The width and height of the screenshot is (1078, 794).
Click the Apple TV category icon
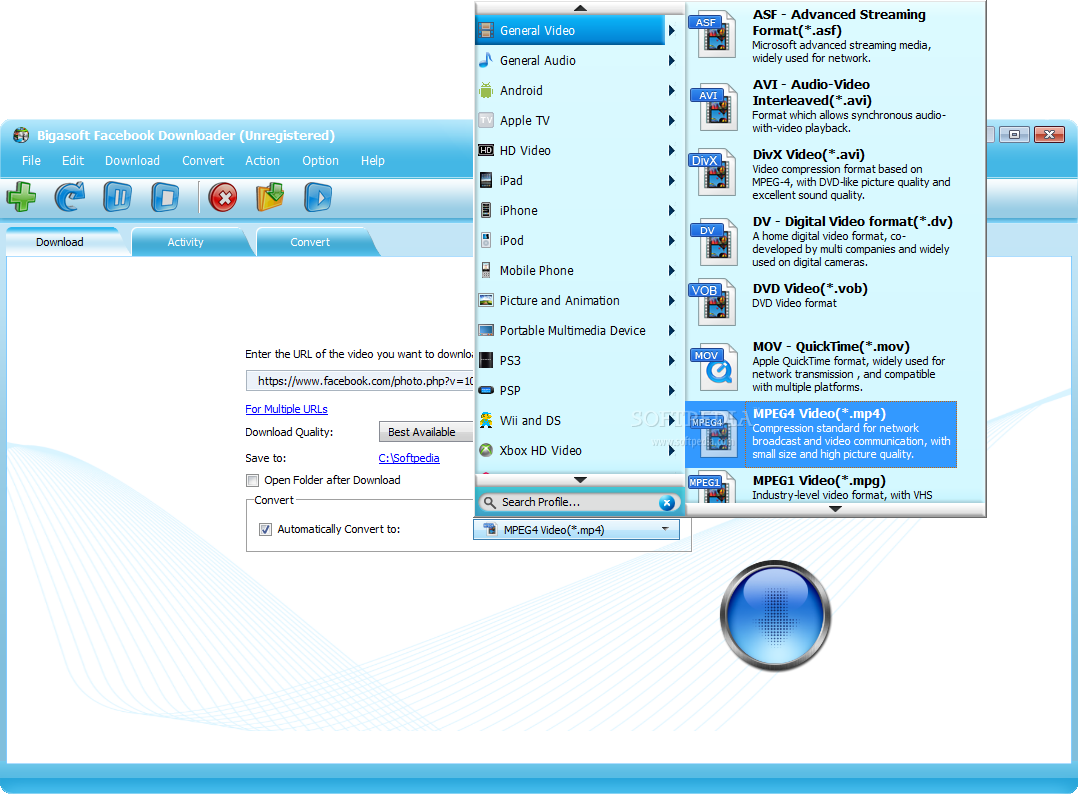coord(486,120)
